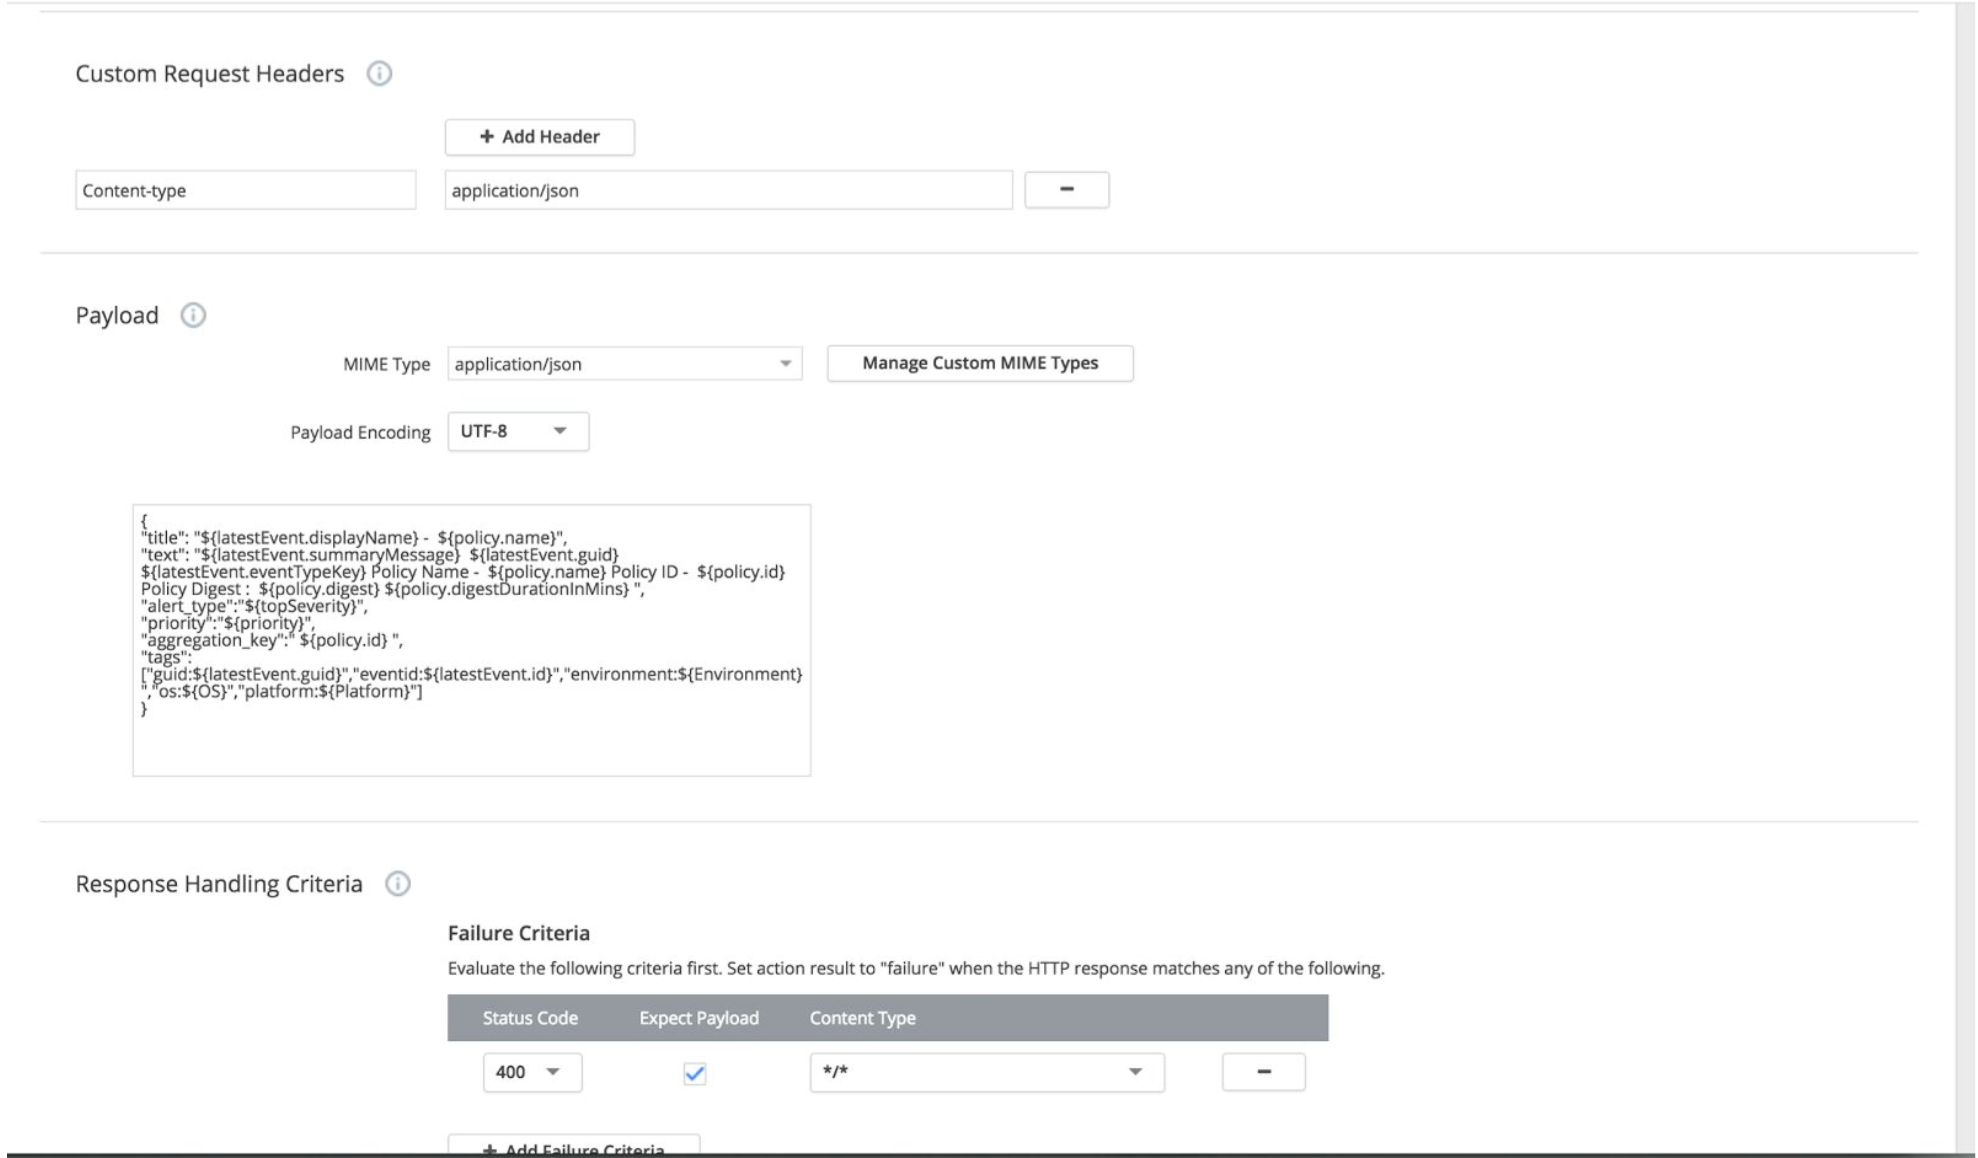Screen dimensions: 1978x1158
Task: Remove the 400 failure criteria row
Action: [1263, 1072]
